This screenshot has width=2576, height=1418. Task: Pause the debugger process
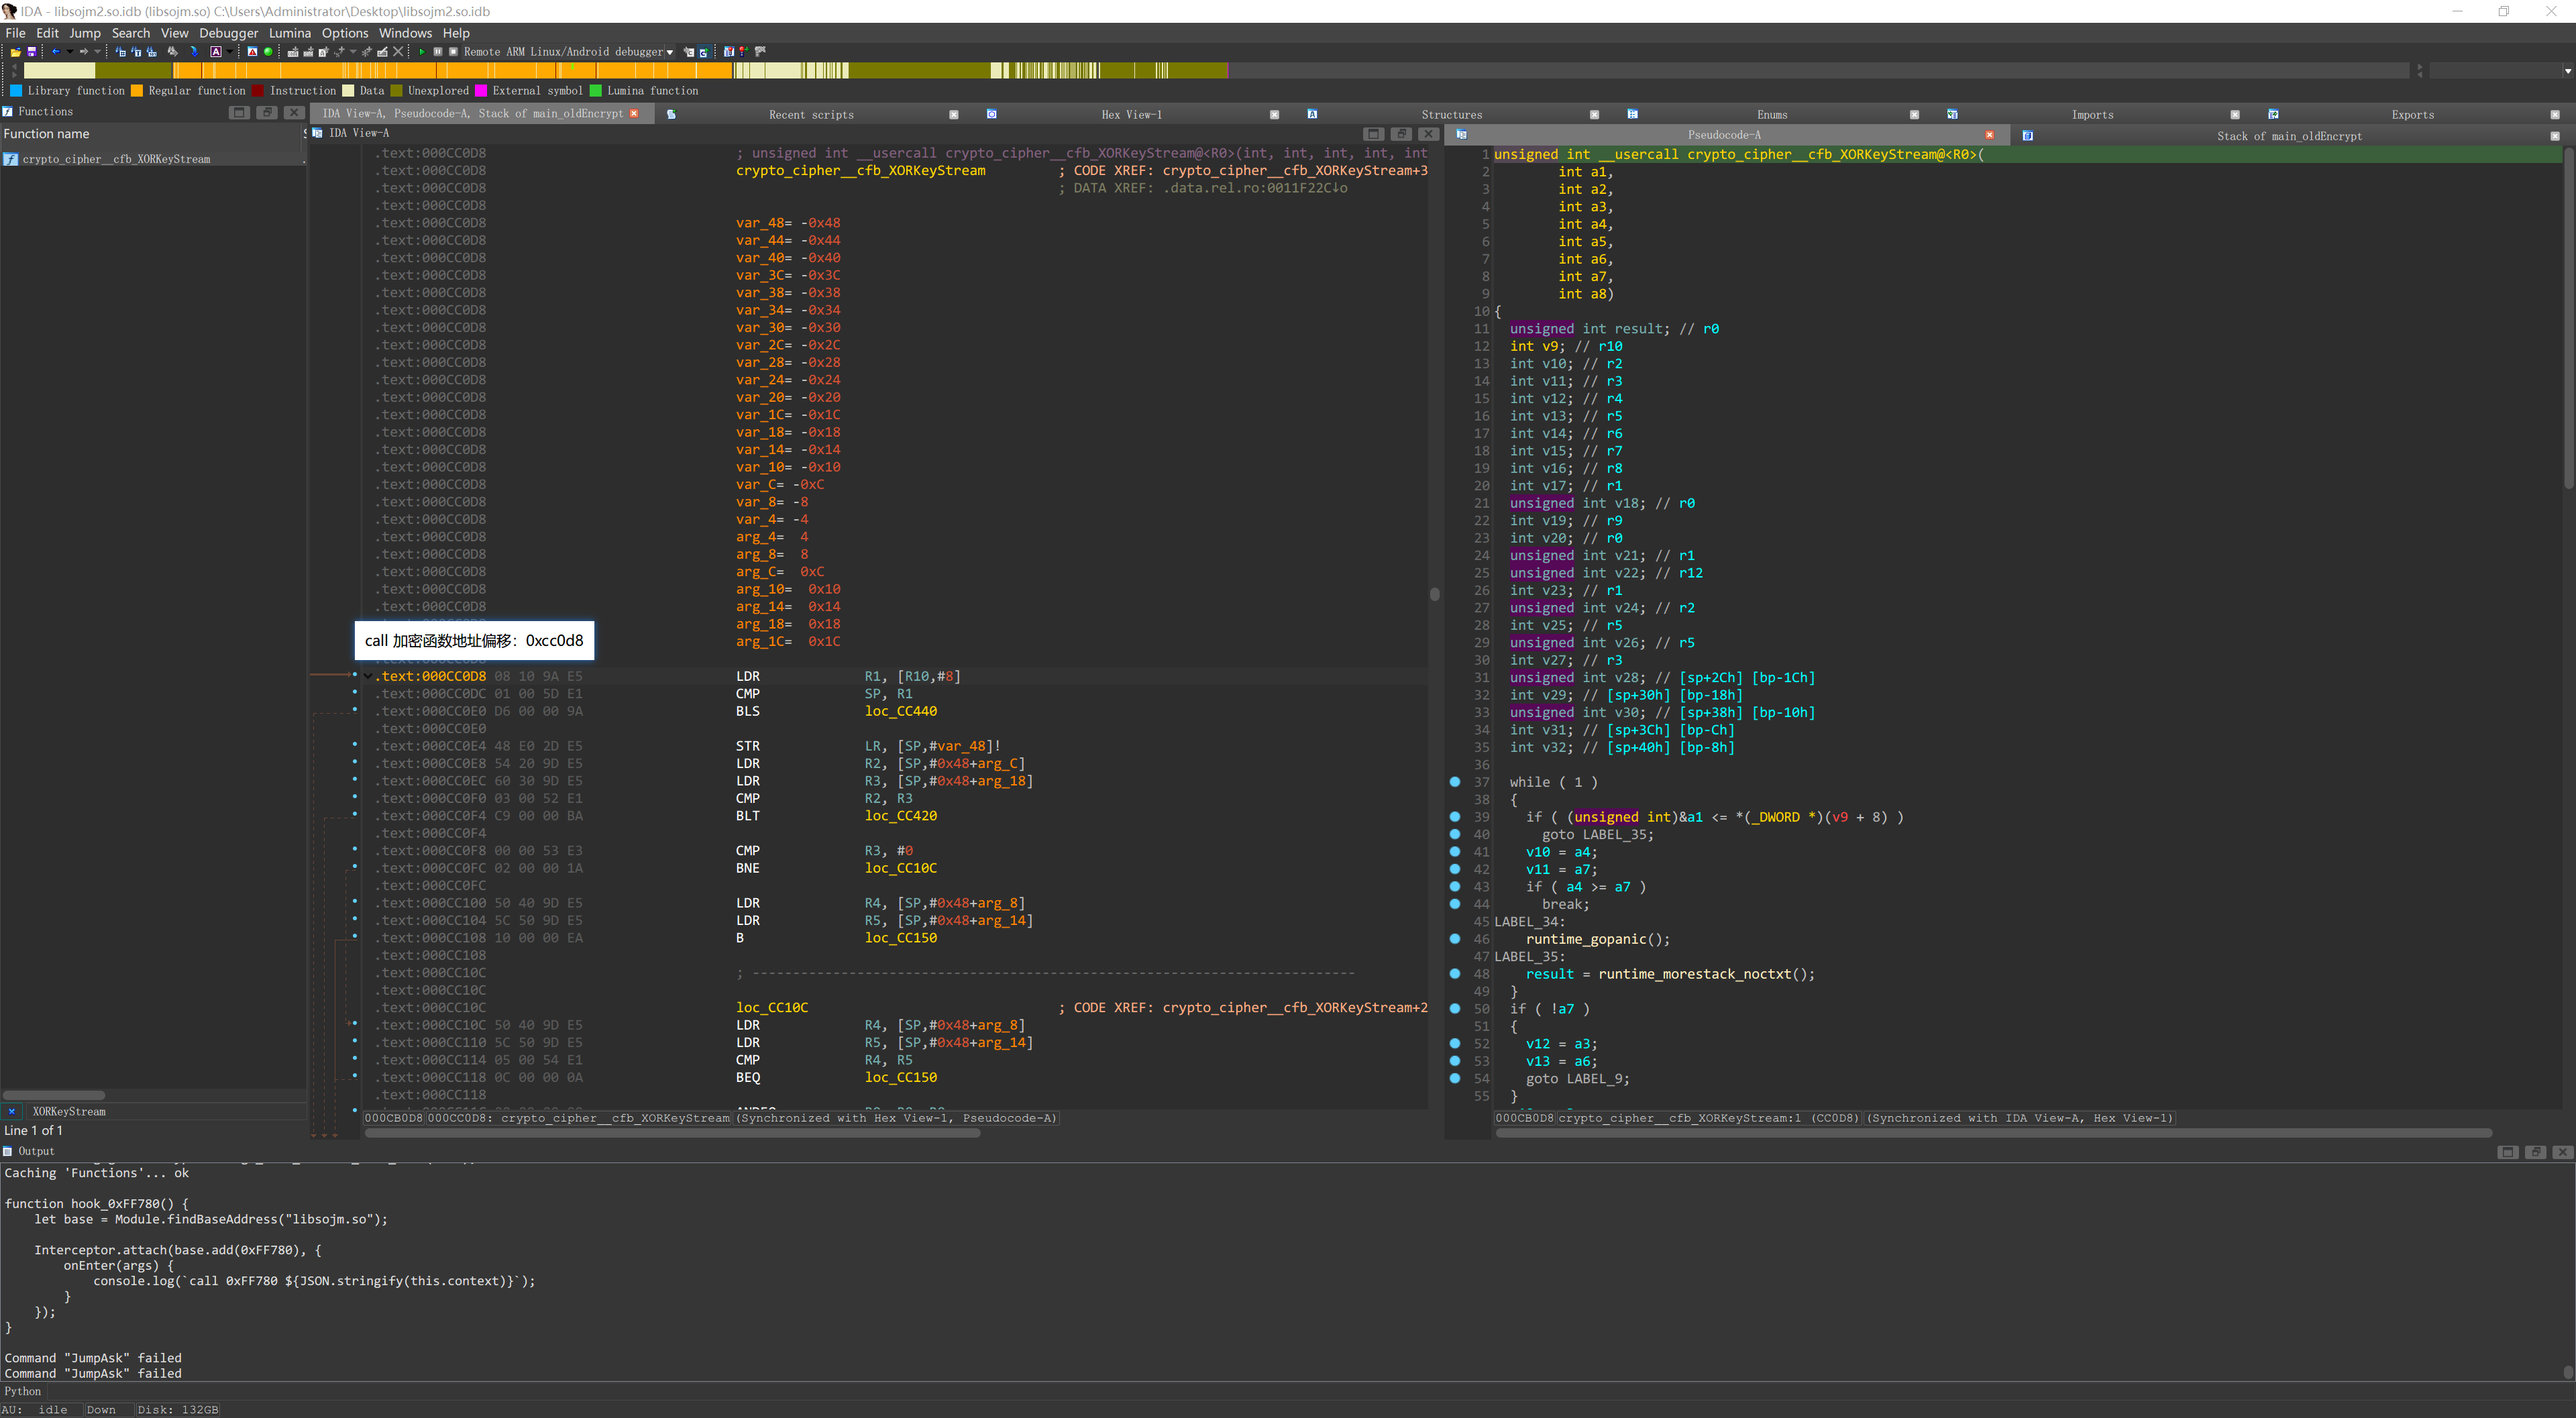[438, 52]
